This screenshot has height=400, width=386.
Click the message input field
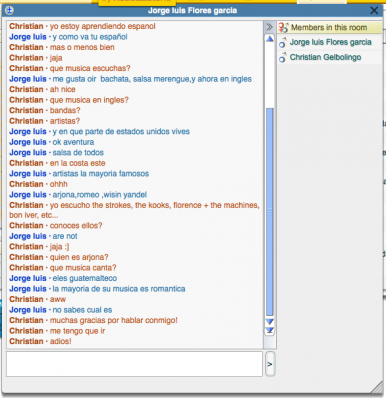tap(134, 364)
